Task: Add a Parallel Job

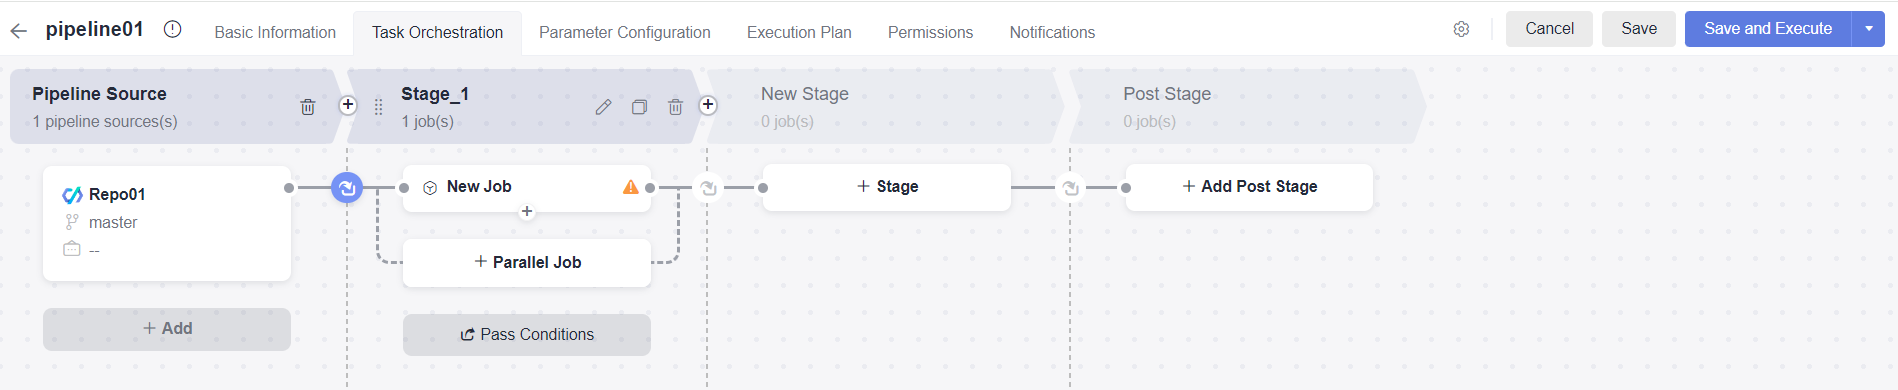Action: click(527, 262)
